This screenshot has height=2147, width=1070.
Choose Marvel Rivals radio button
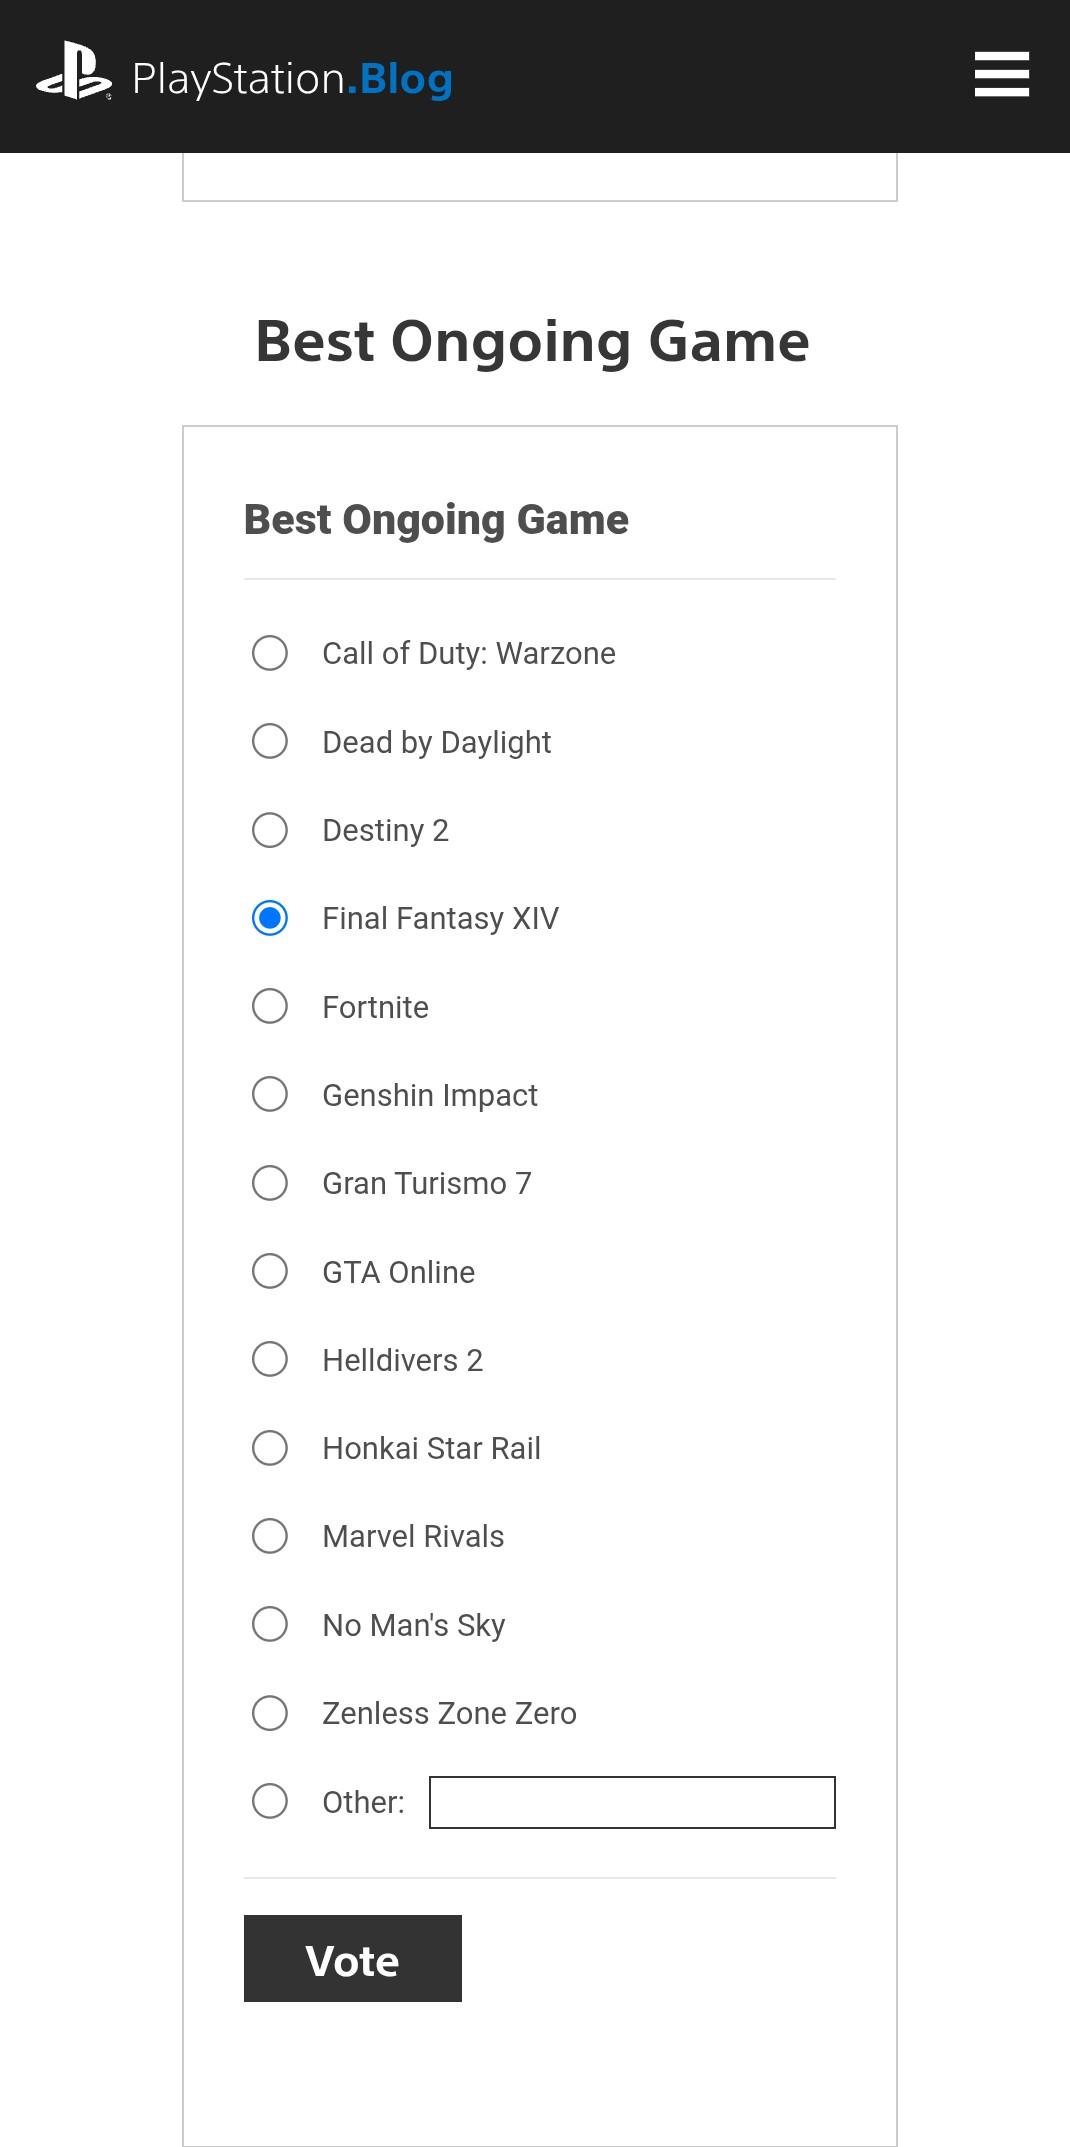point(270,1536)
